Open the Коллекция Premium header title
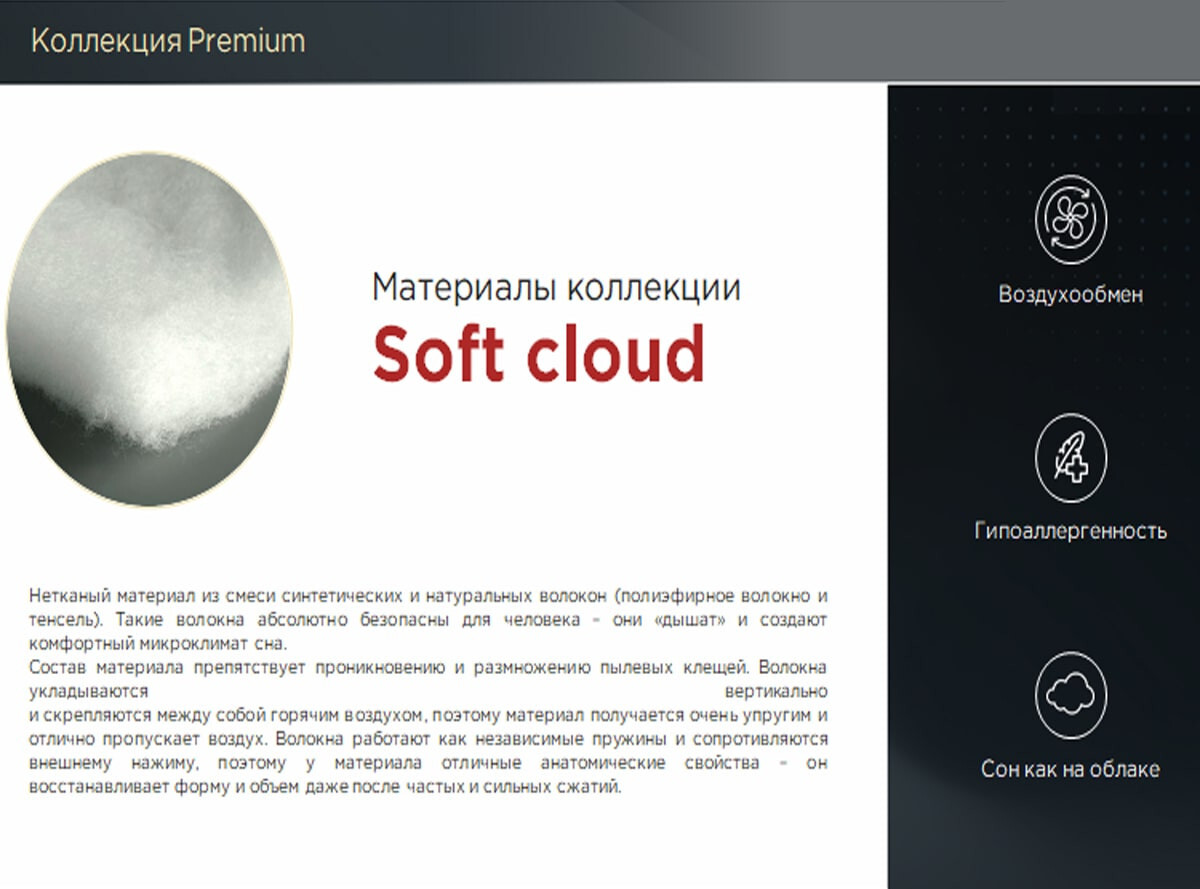Viewport: 1200px width, 889px height. pyautogui.click(x=168, y=41)
